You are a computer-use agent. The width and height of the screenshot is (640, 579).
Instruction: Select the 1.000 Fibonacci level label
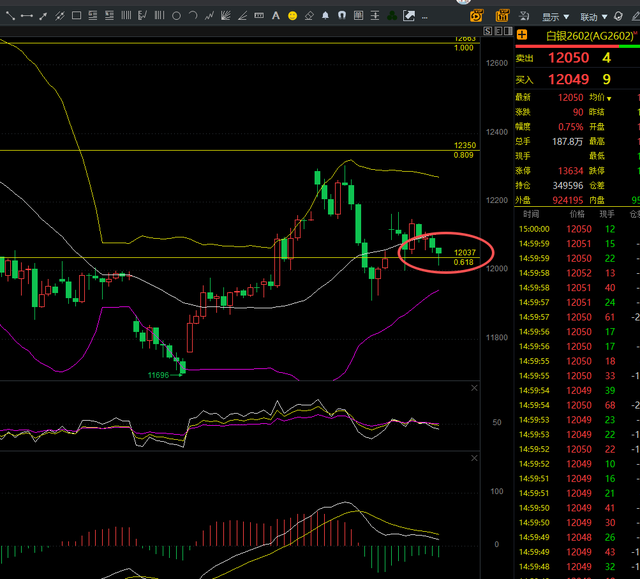pyautogui.click(x=463, y=48)
